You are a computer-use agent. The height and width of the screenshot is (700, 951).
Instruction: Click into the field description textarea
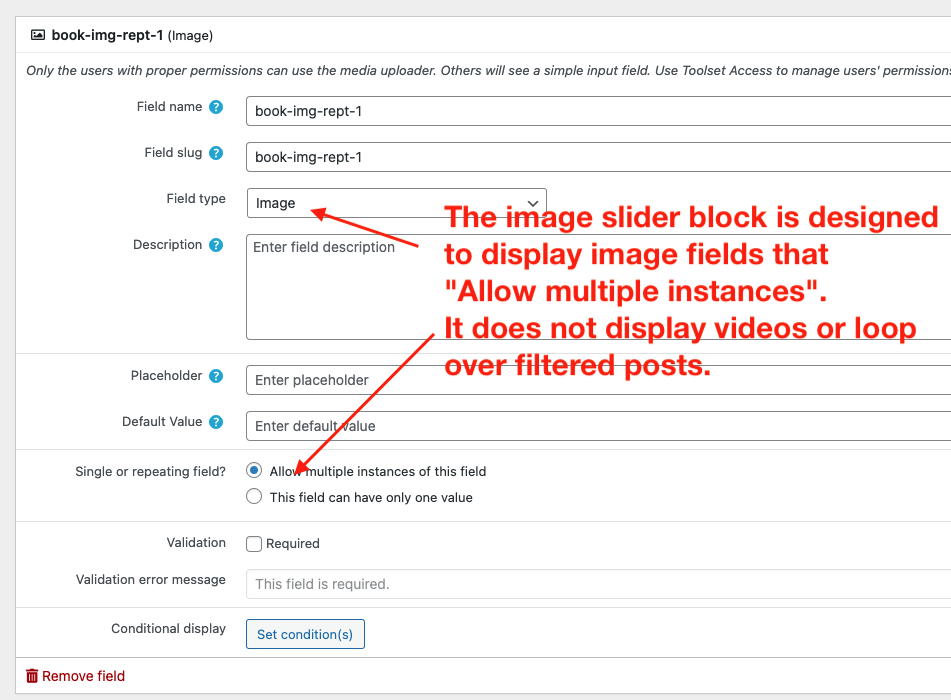tap(598, 287)
